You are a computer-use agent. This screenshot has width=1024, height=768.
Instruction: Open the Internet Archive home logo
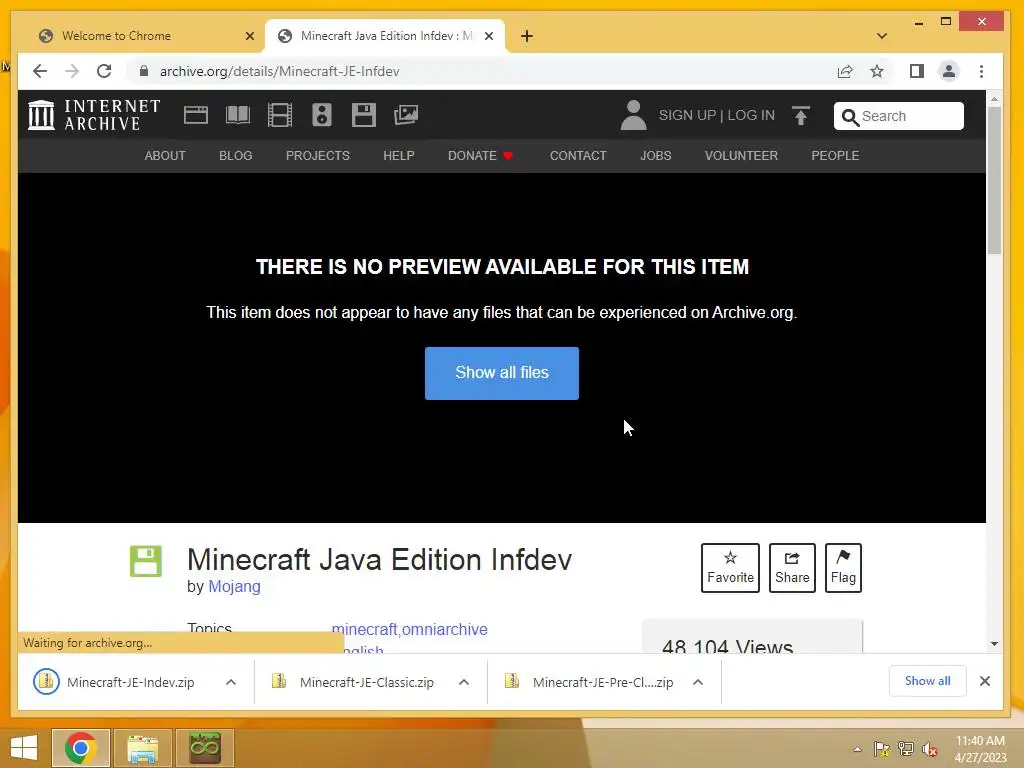point(94,115)
